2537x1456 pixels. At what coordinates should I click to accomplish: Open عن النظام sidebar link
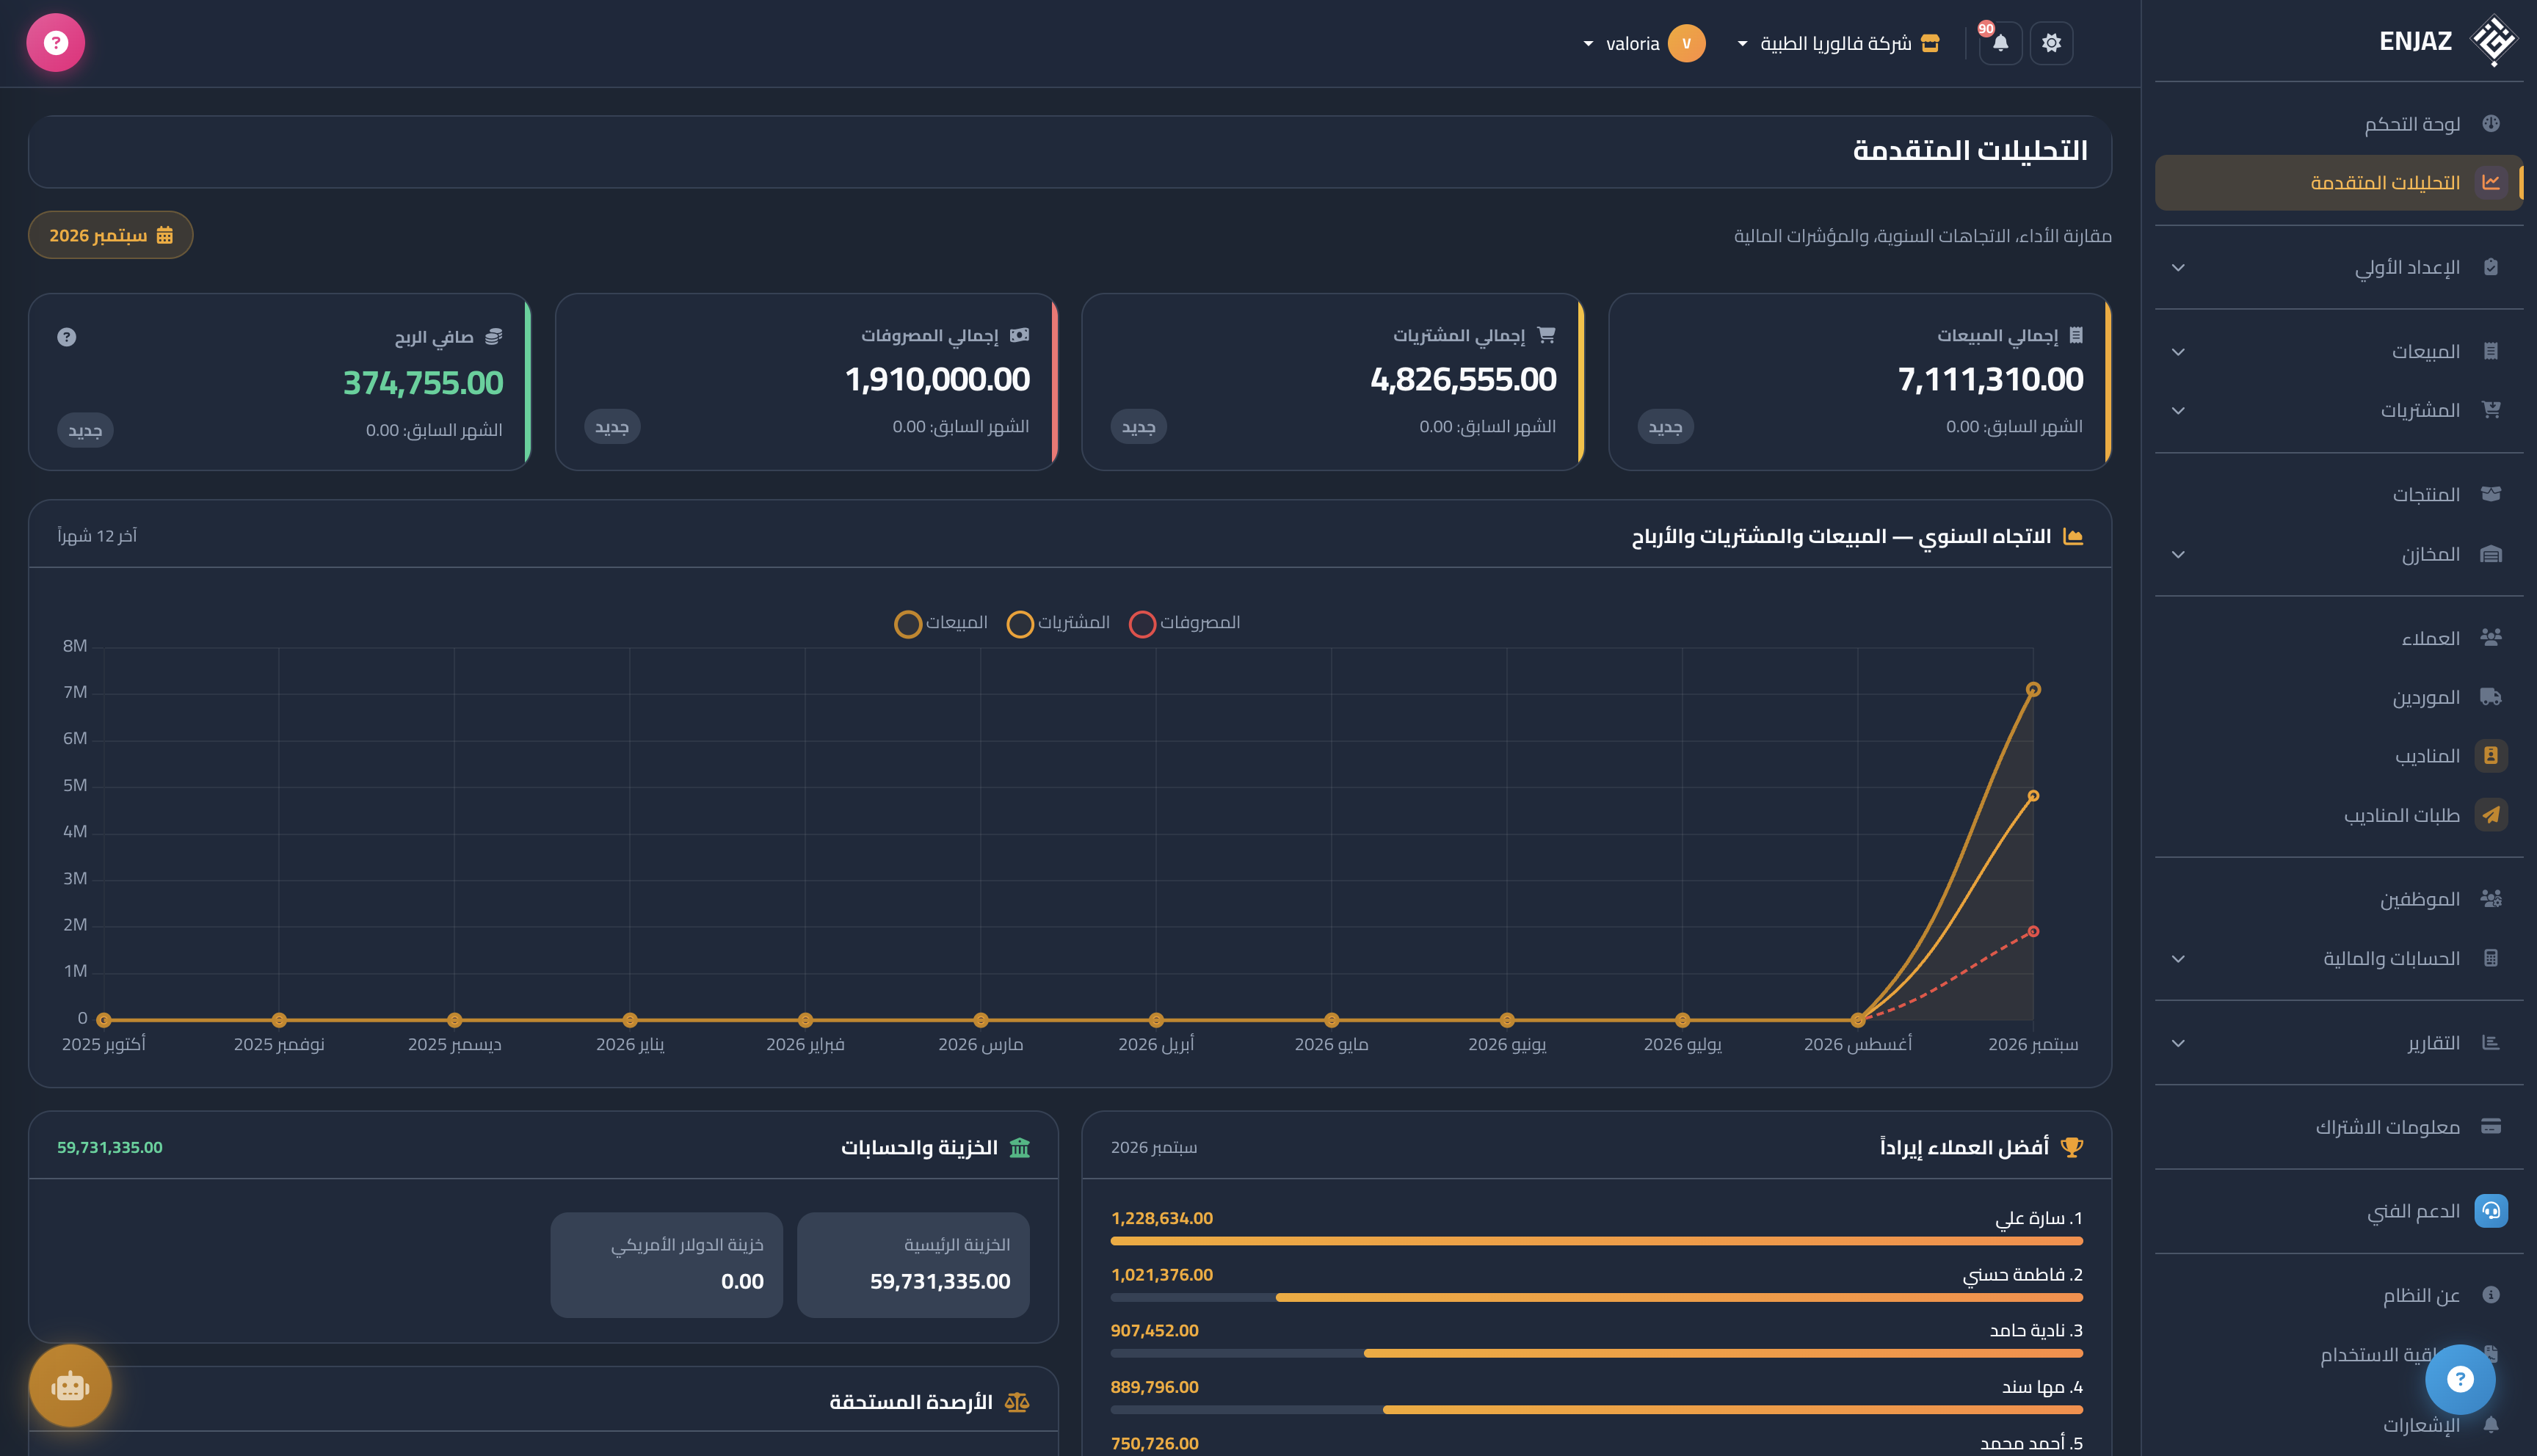click(2339, 1295)
